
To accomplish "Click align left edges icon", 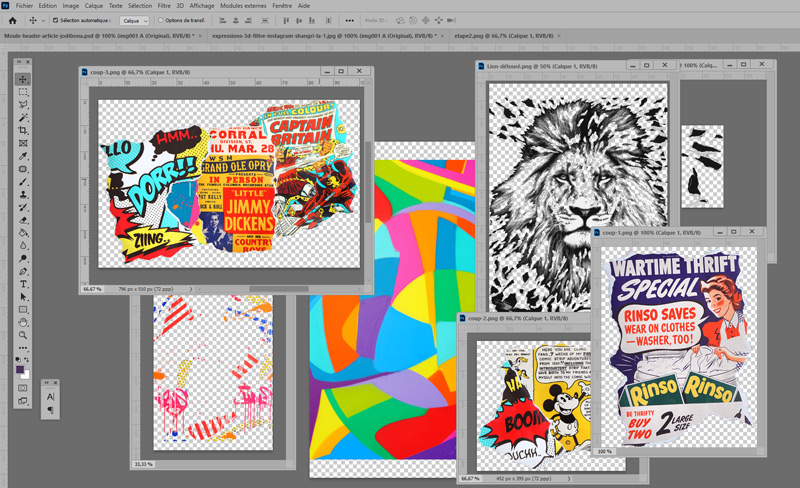I will tap(222, 20).
